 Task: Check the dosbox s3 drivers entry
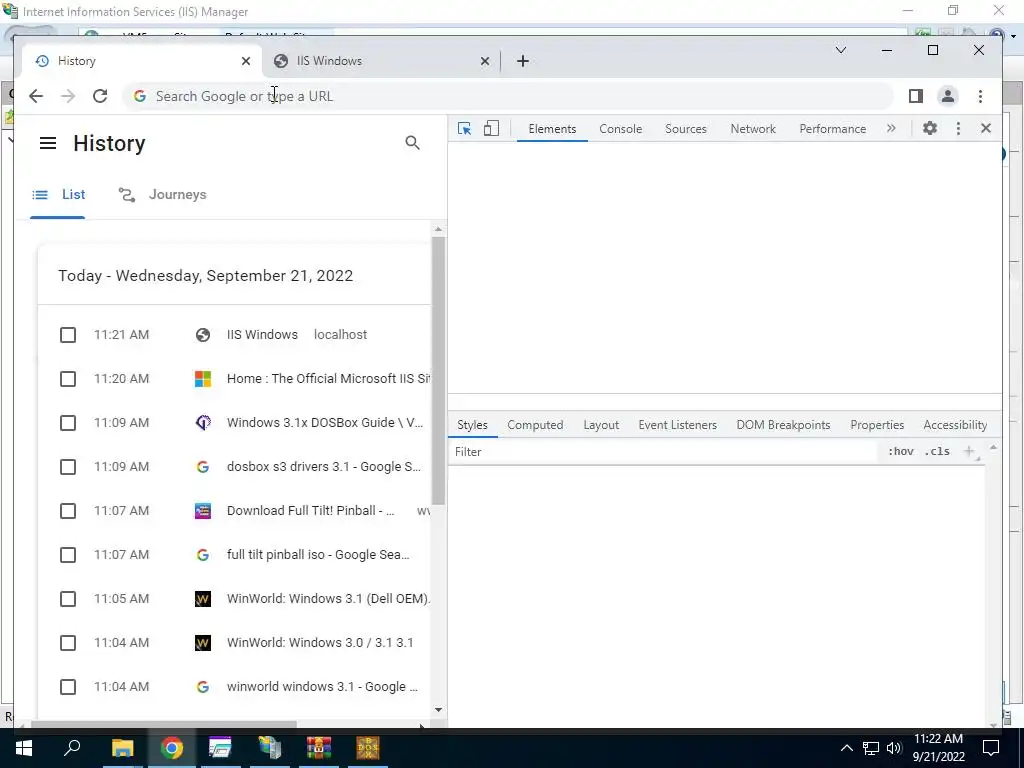(68, 467)
